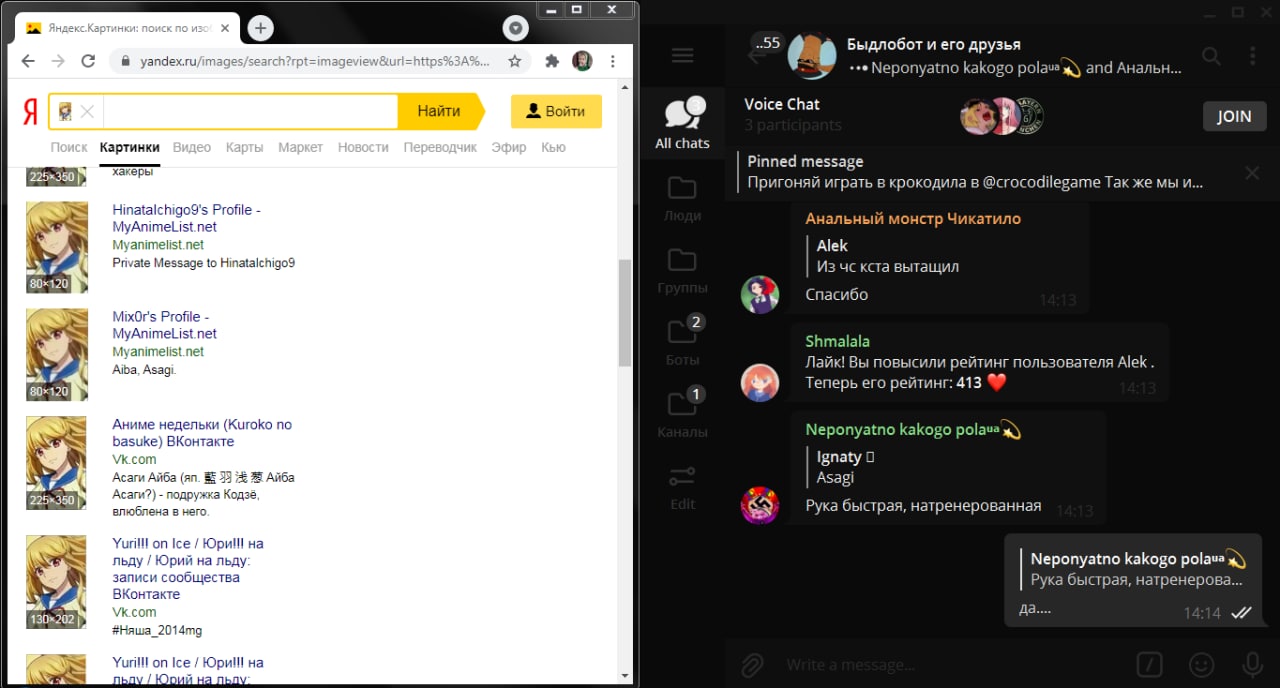Viewport: 1280px width, 688px height.
Task: Open Chrome profile avatar
Action: 582,61
